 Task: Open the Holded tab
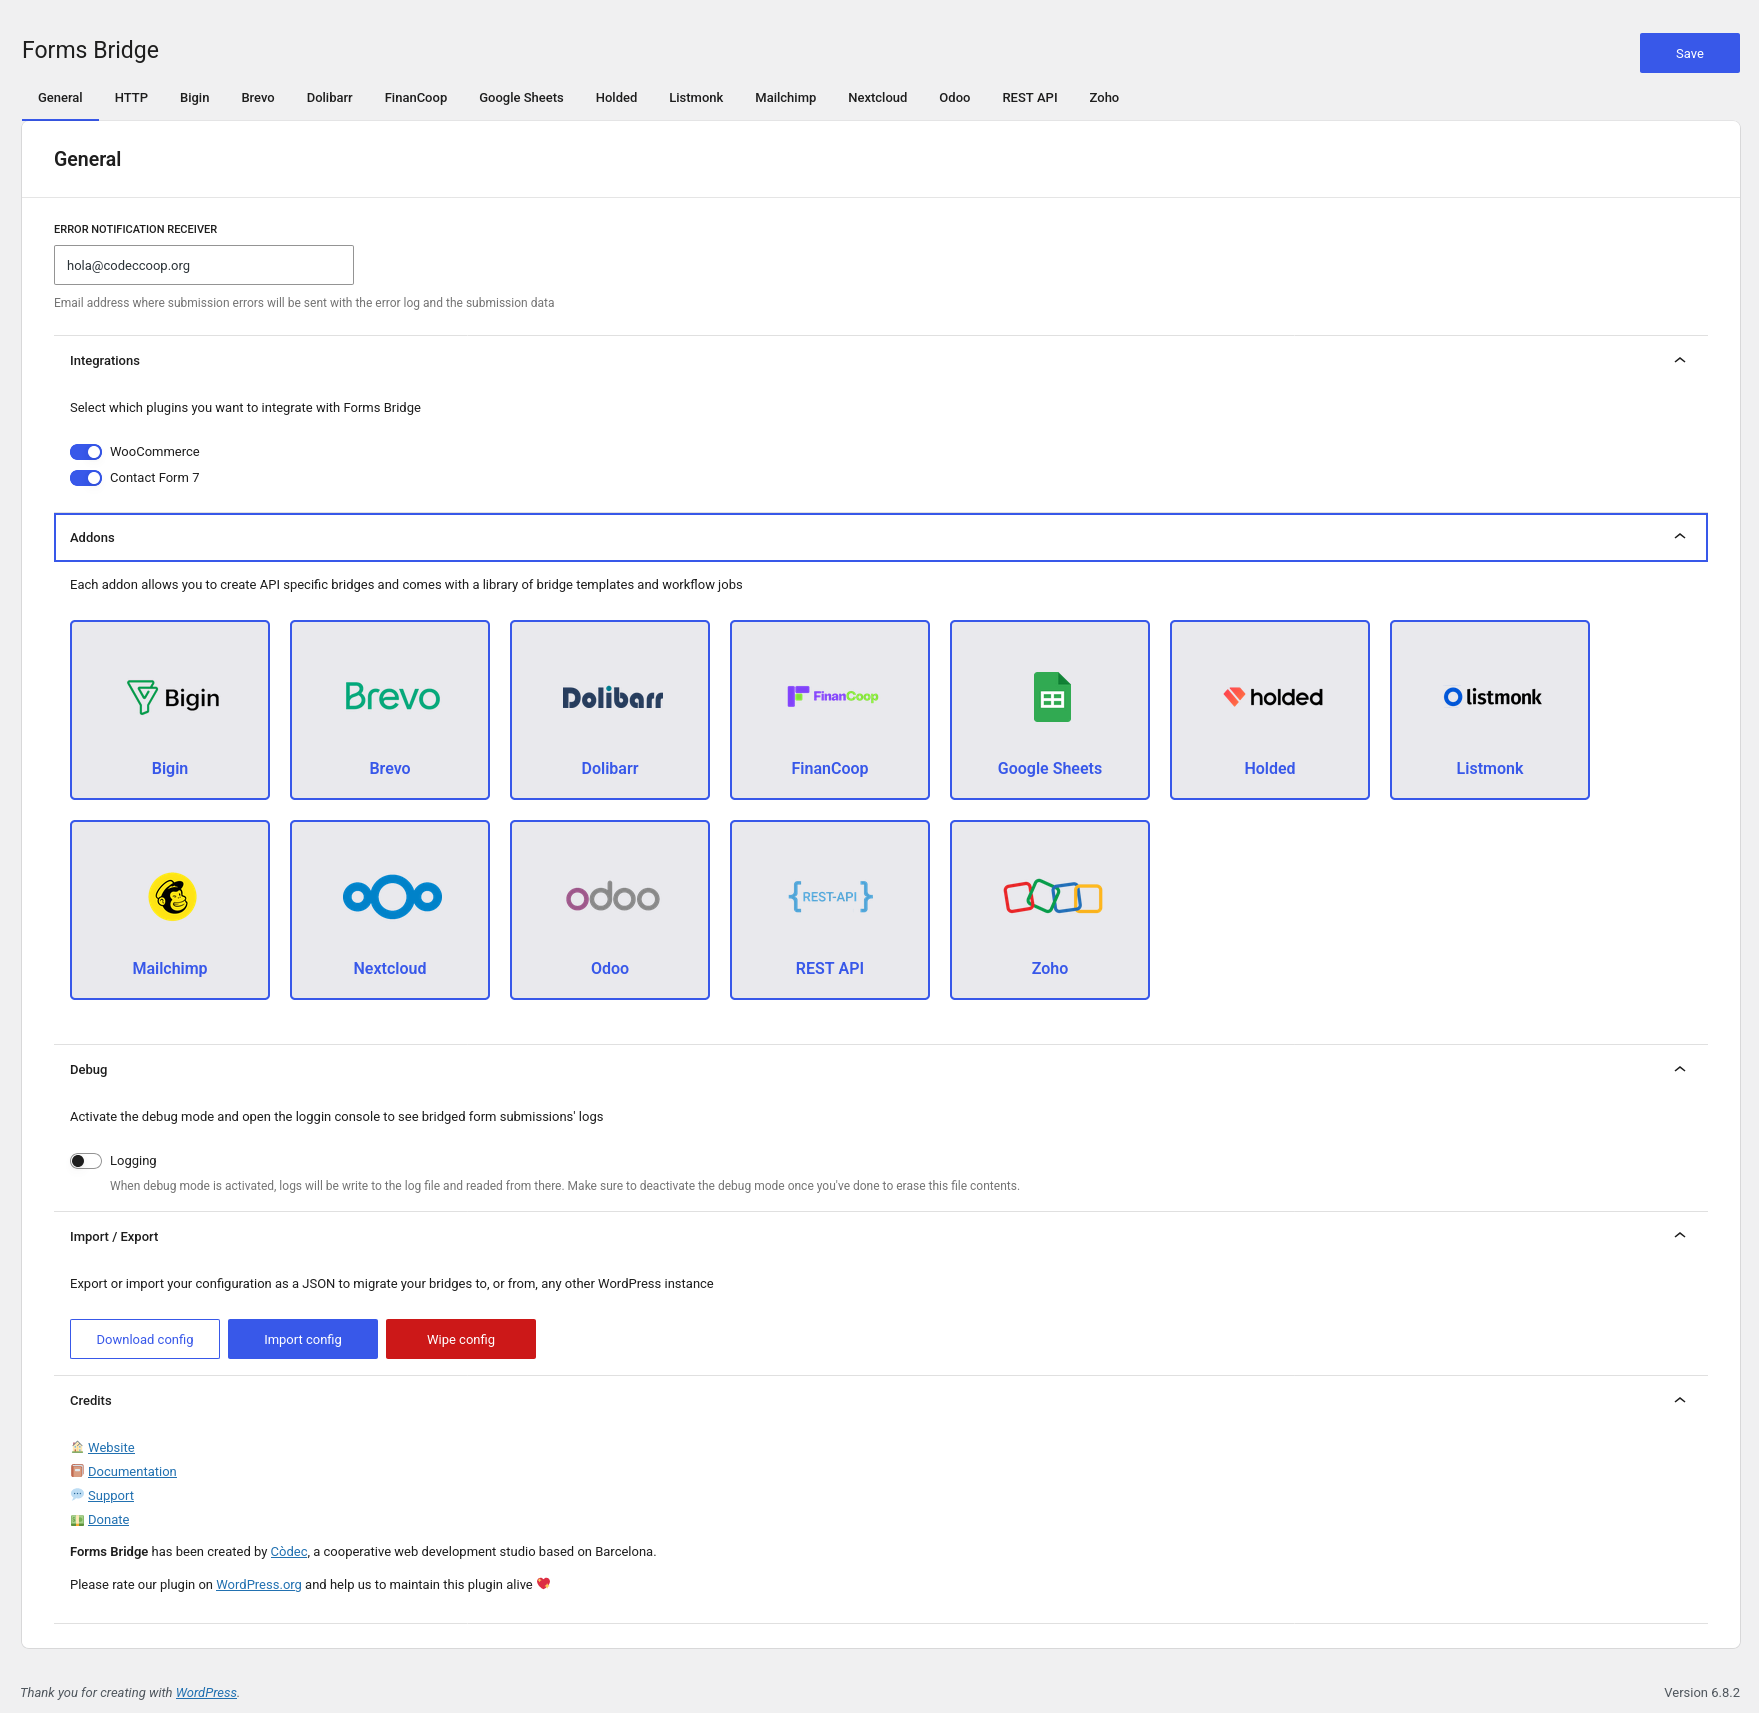click(616, 98)
